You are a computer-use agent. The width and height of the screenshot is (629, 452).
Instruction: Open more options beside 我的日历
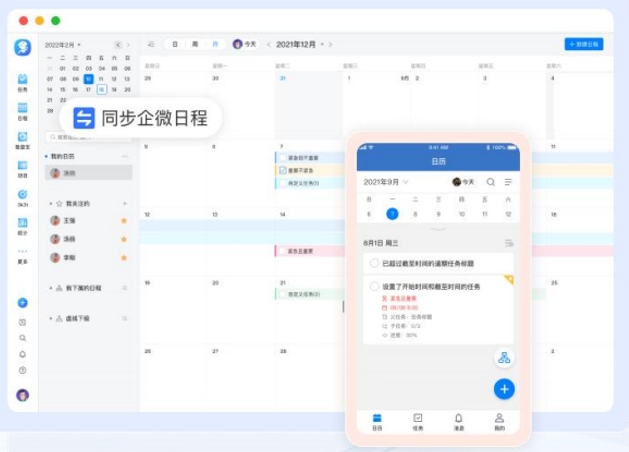pos(125,156)
